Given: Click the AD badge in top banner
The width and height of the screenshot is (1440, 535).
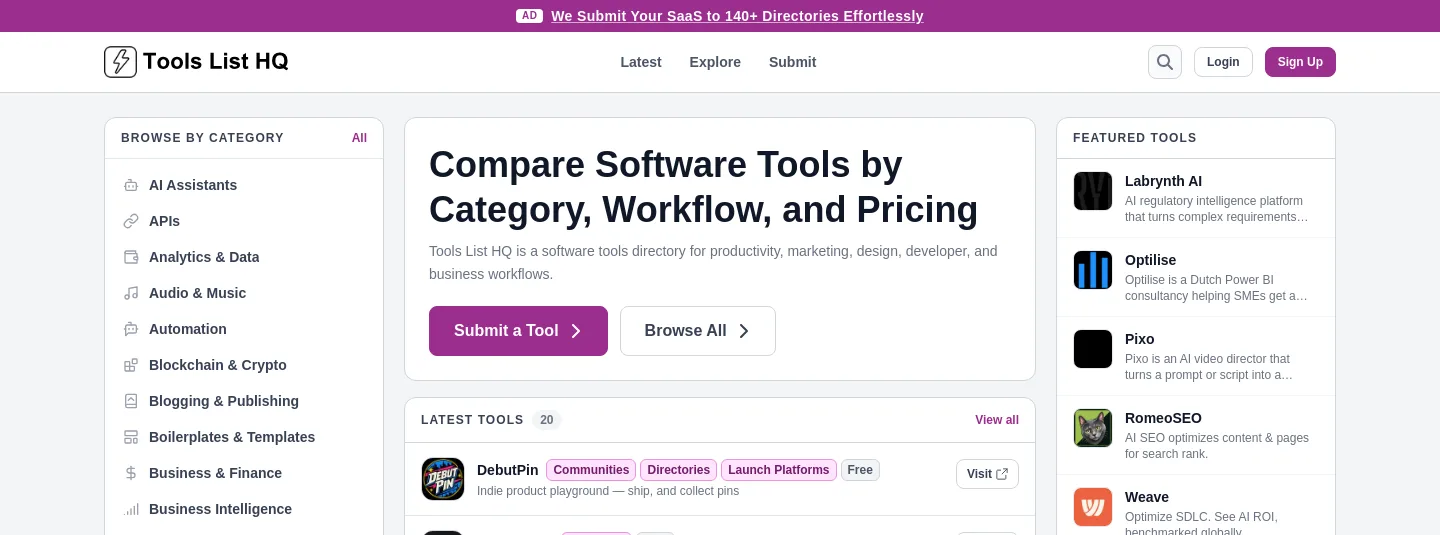Looking at the screenshot, I should point(530,16).
